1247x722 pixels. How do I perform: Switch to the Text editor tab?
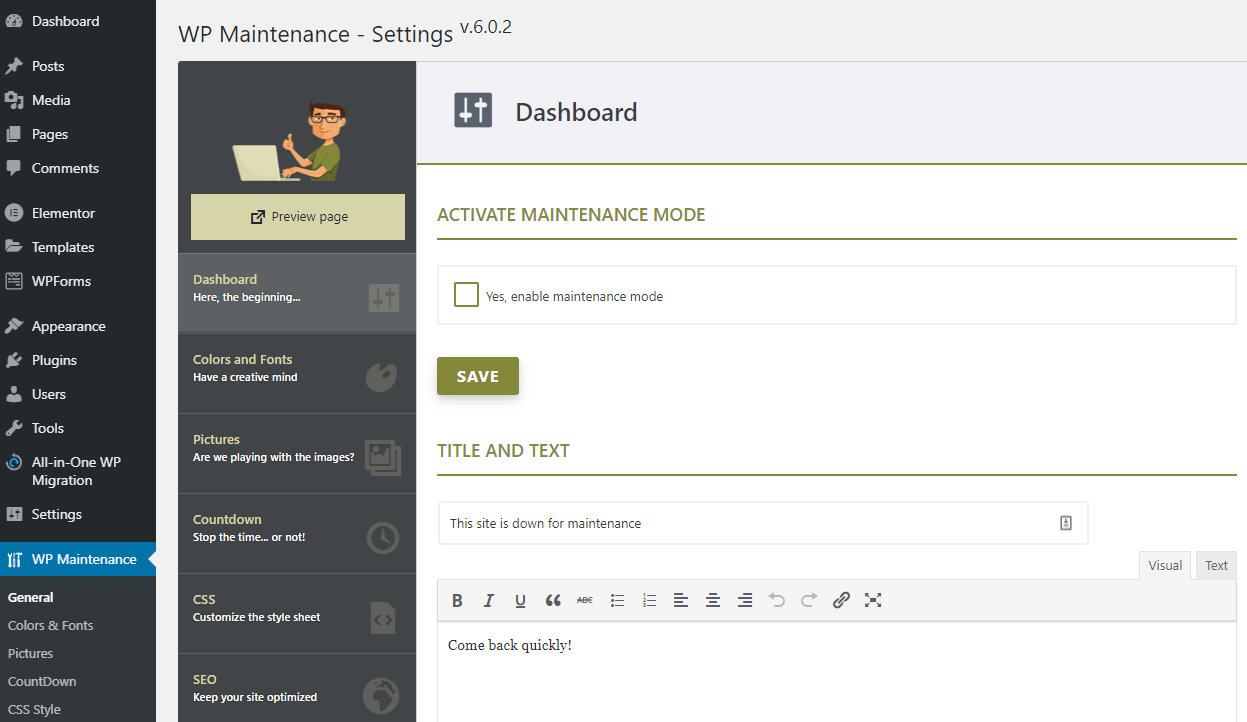point(1215,565)
